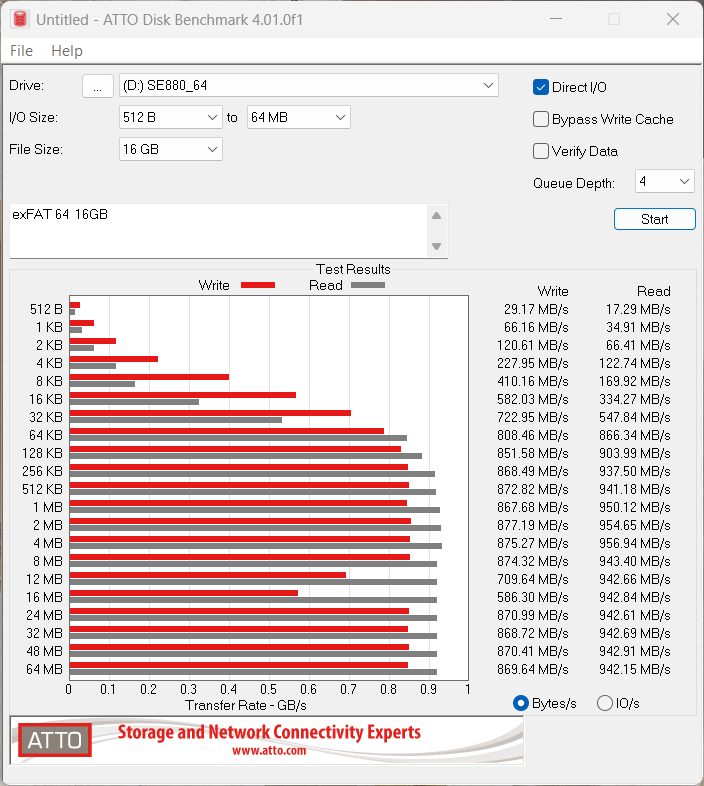Open the maximum I/O Size 64 MB dropdown
This screenshot has height=786, width=704.
pyautogui.click(x=298, y=117)
